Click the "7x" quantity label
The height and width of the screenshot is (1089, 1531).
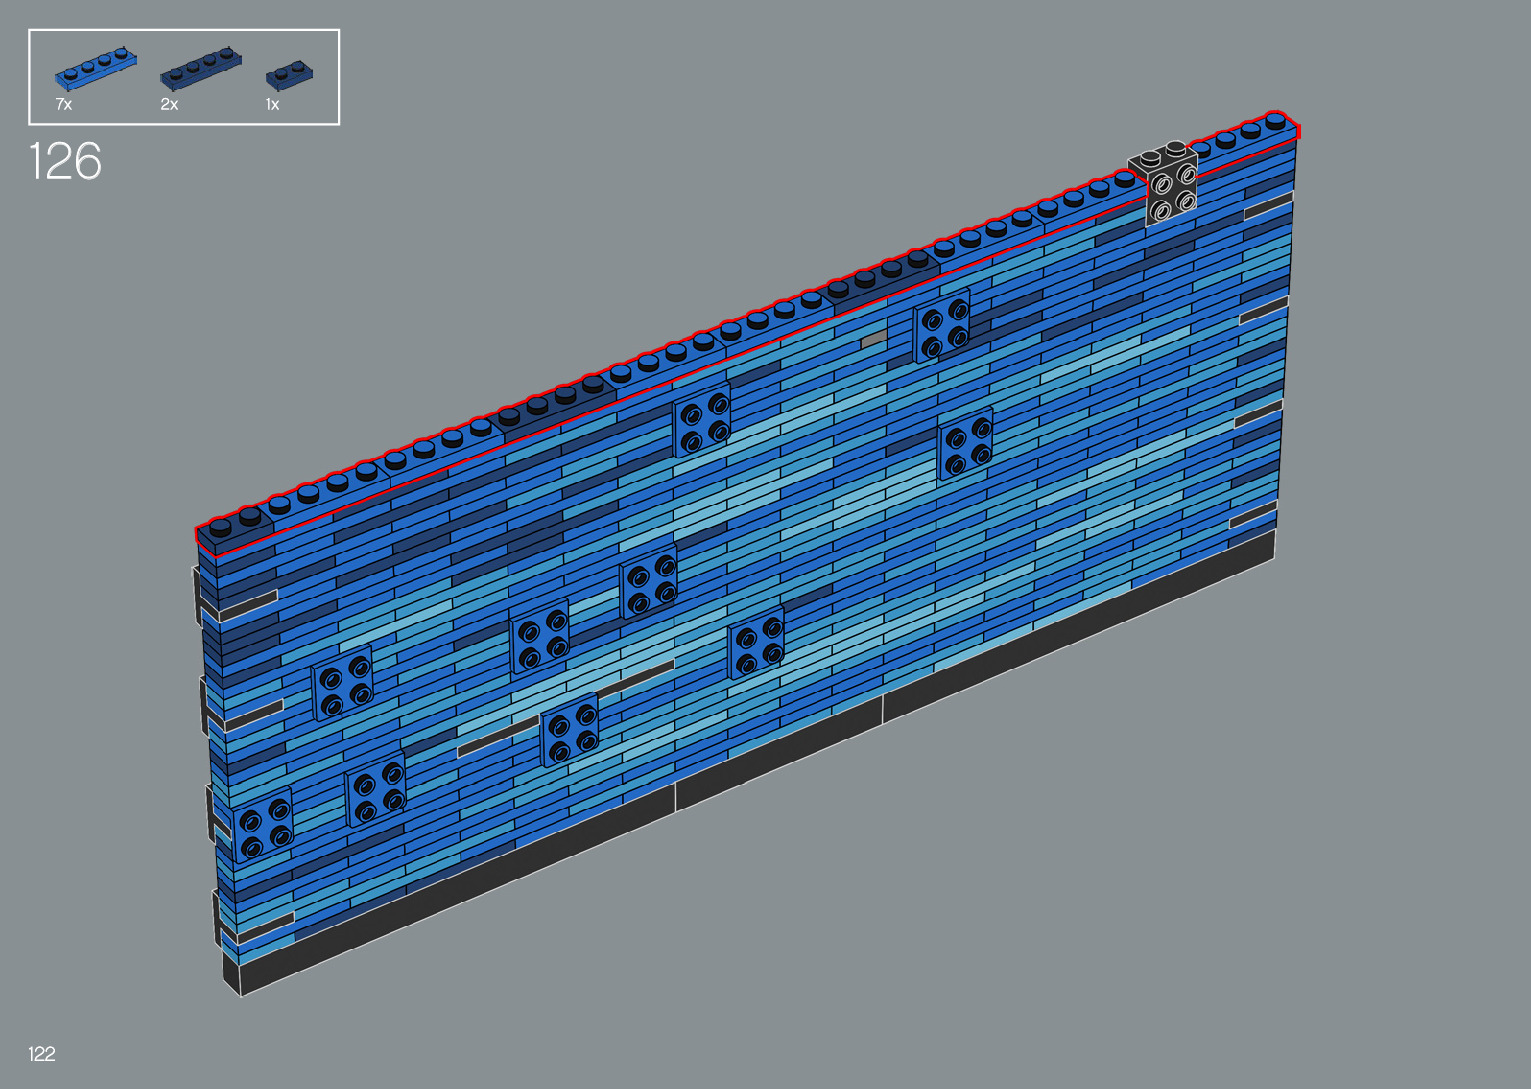[x=64, y=104]
